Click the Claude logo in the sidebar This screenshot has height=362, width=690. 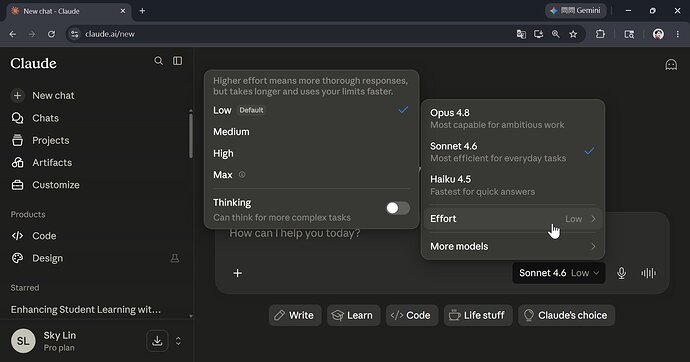coord(33,63)
